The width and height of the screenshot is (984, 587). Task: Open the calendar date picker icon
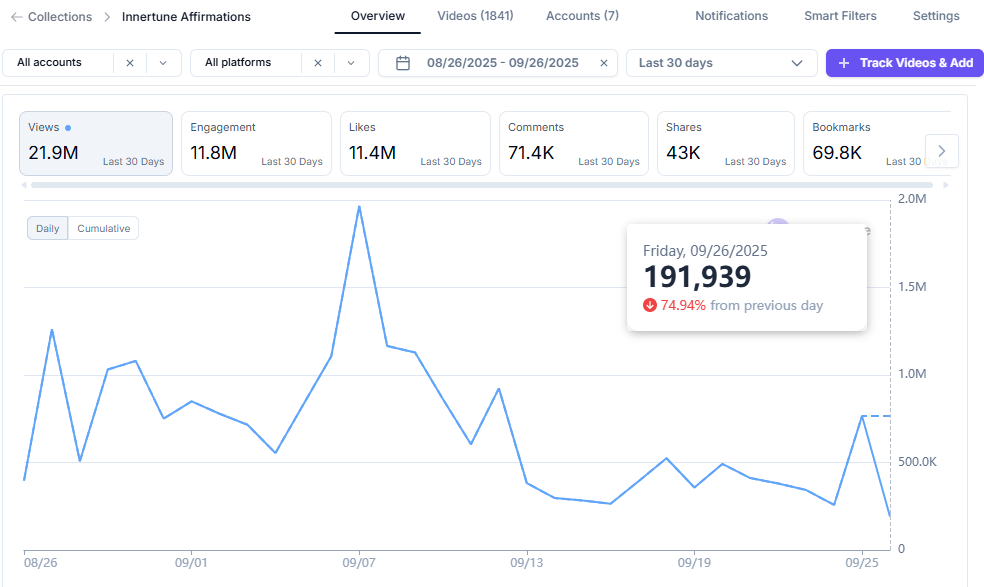pyautogui.click(x=403, y=63)
